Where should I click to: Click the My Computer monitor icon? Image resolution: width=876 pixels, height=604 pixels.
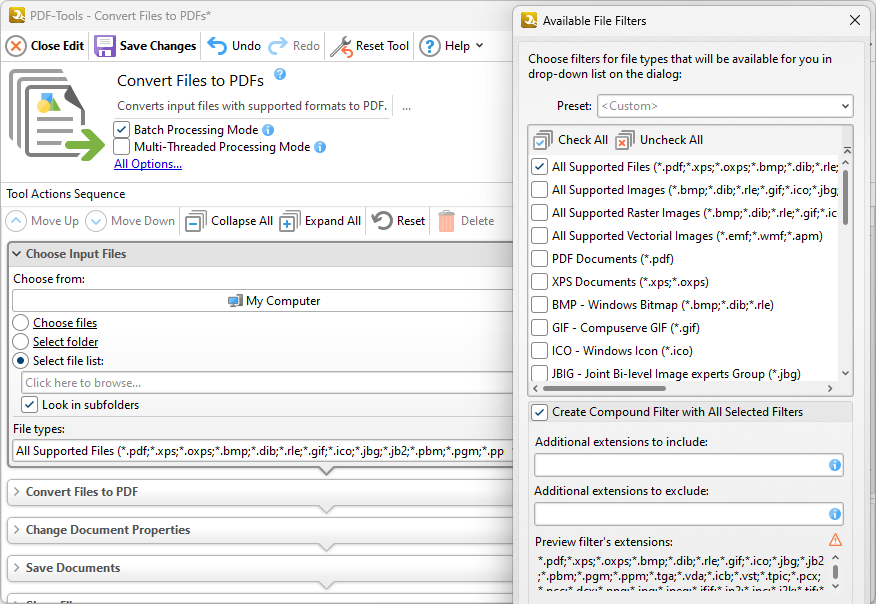point(235,301)
